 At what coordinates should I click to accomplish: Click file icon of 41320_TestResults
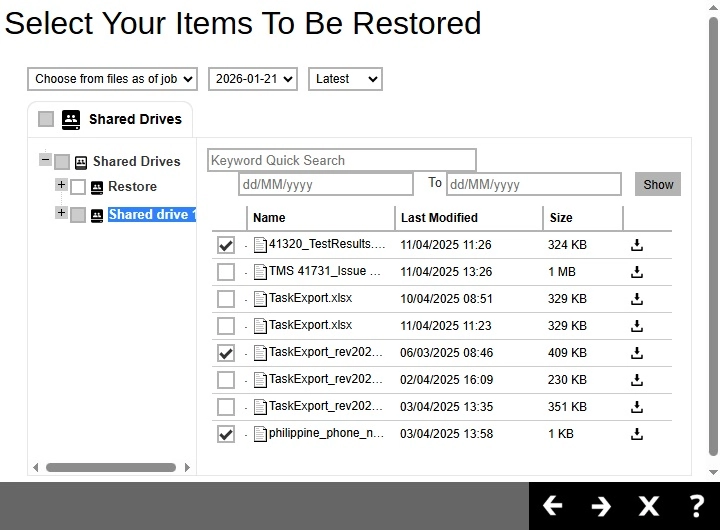tap(260, 245)
